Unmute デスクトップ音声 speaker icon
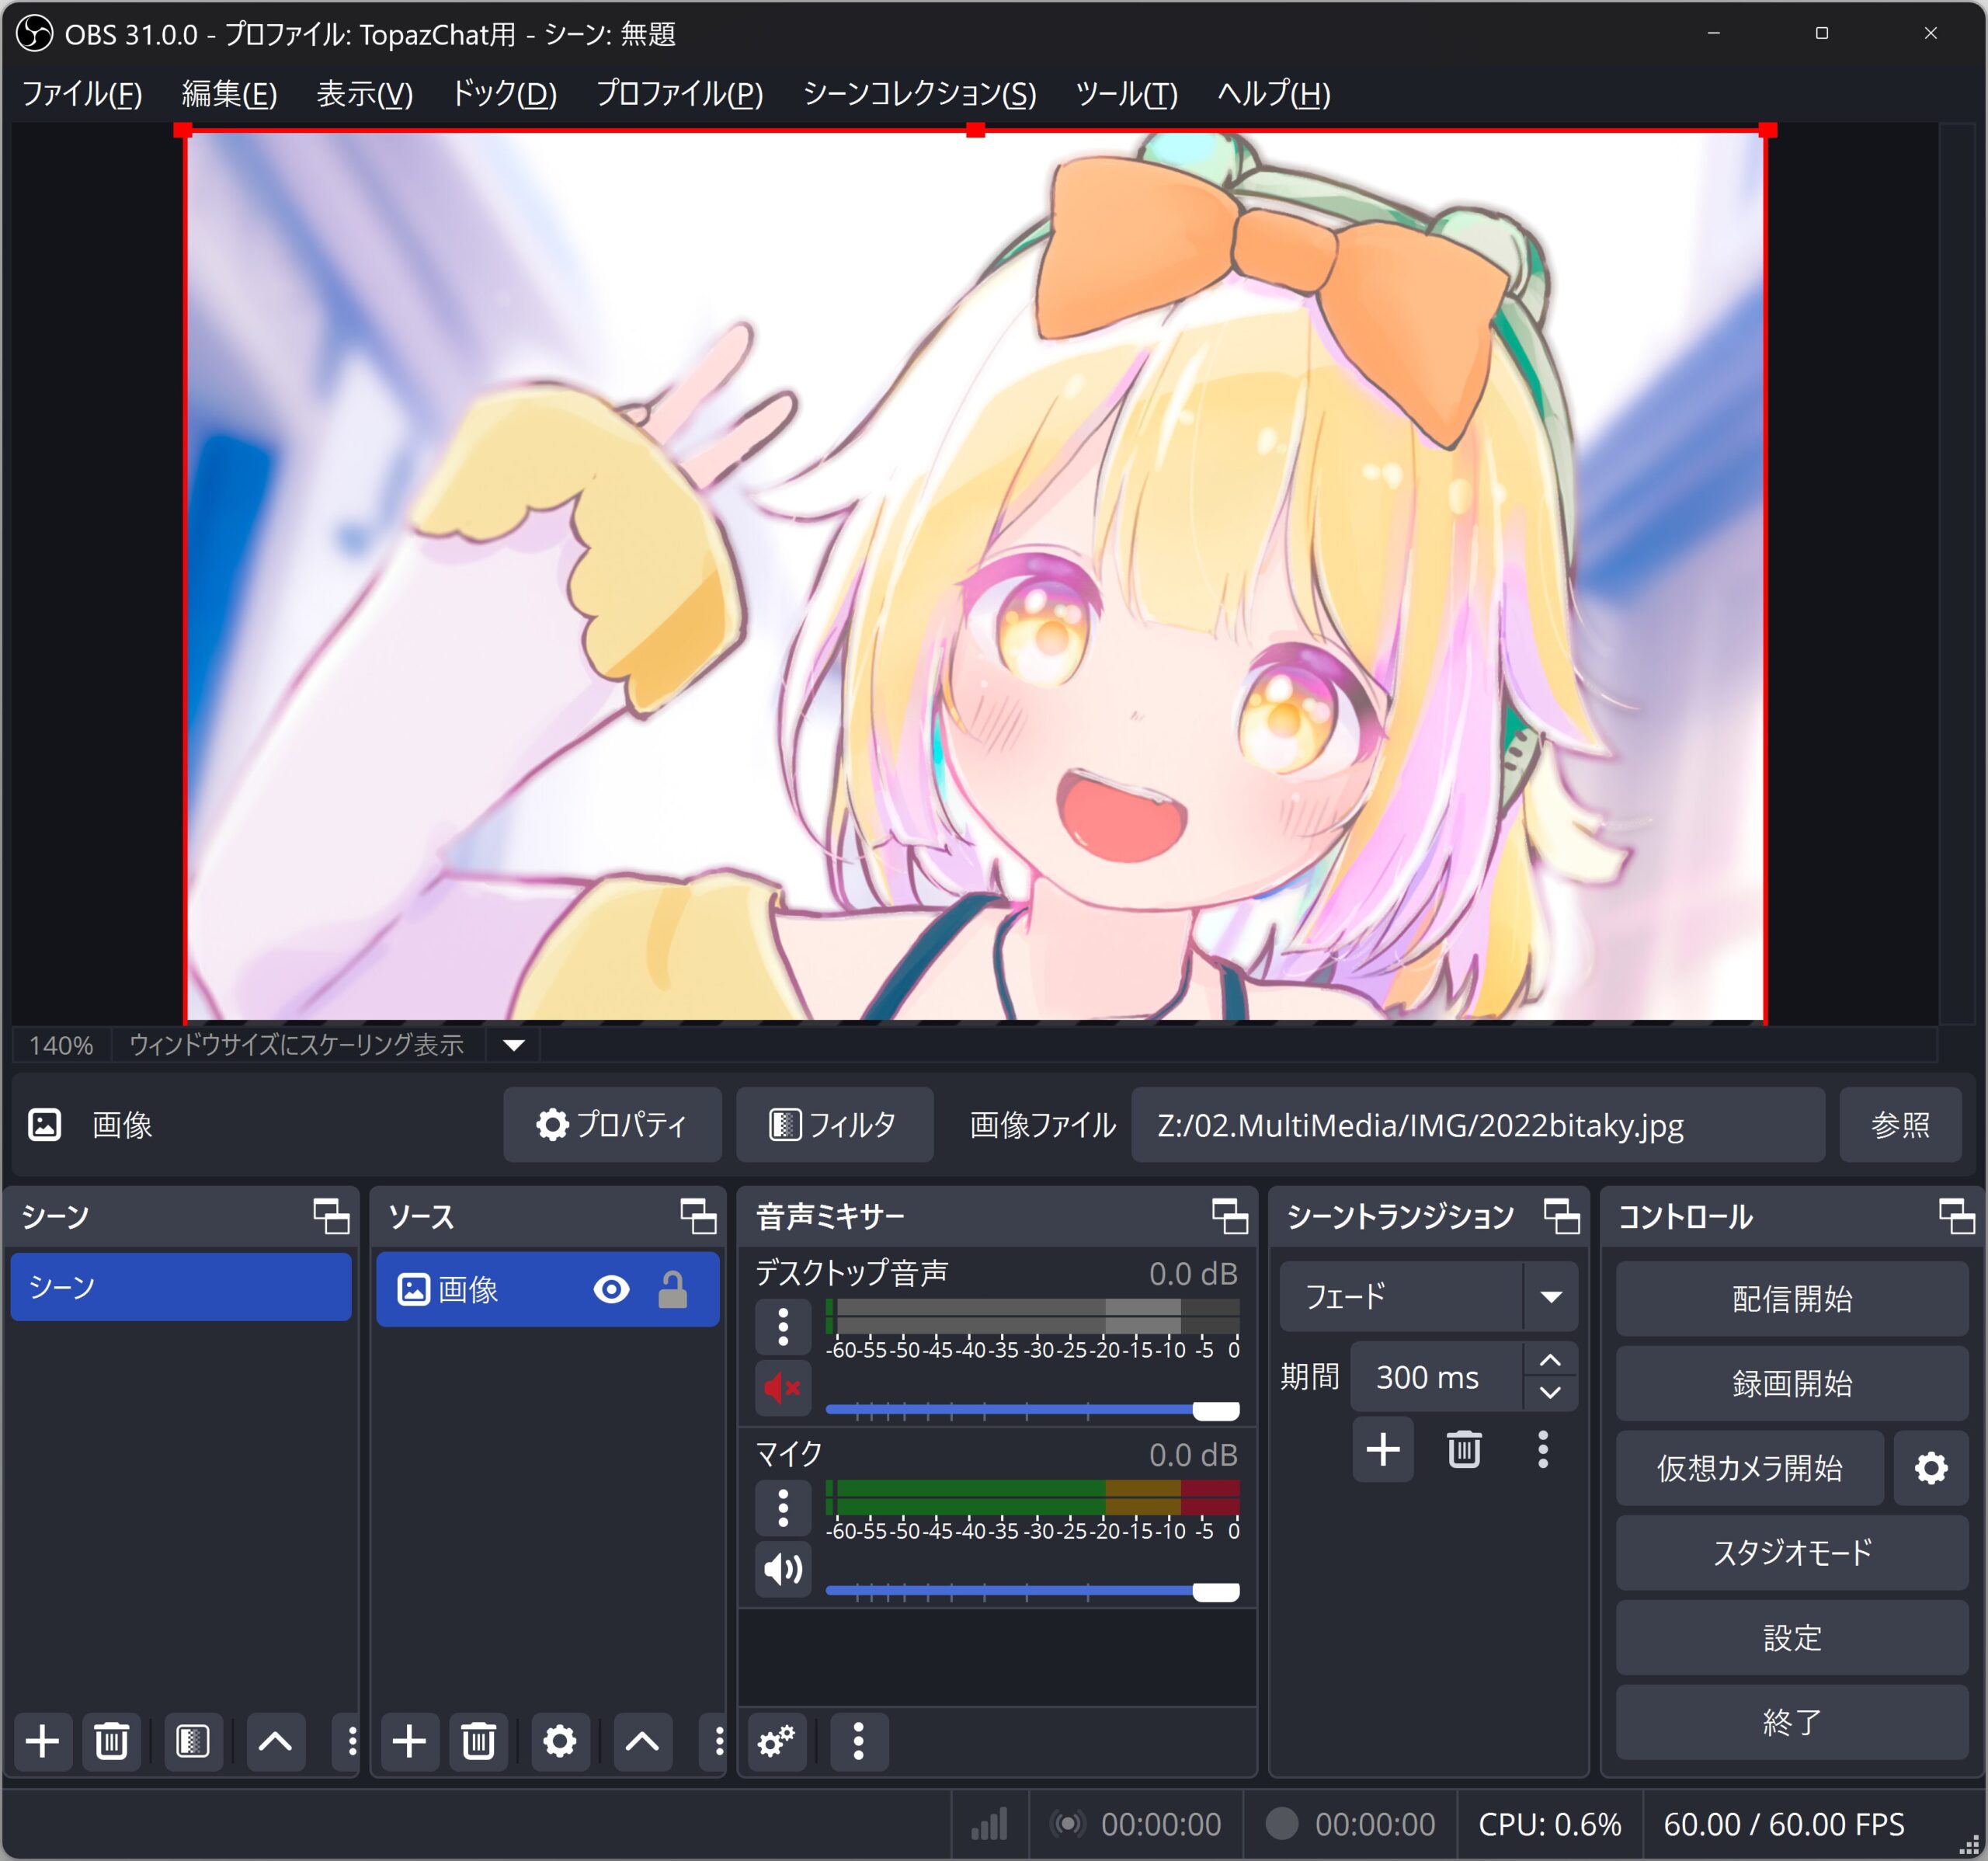Viewport: 1988px width, 1861px height. click(783, 1388)
